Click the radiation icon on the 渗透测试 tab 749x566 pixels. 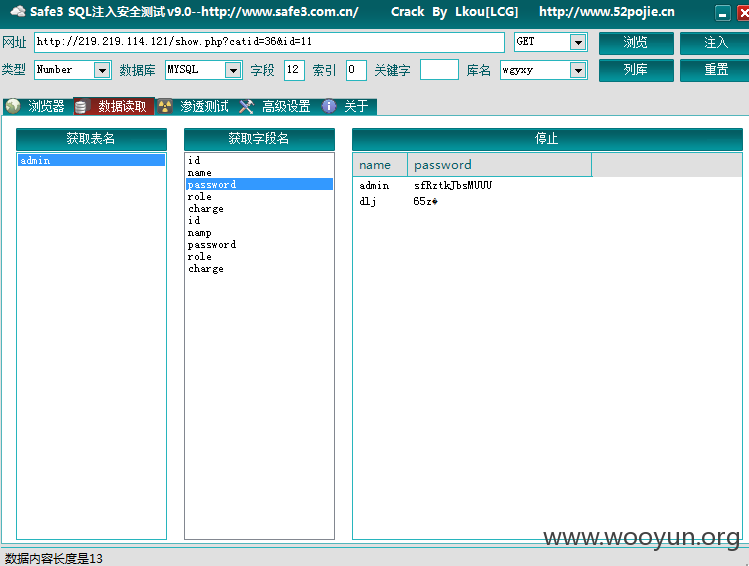tap(165, 107)
